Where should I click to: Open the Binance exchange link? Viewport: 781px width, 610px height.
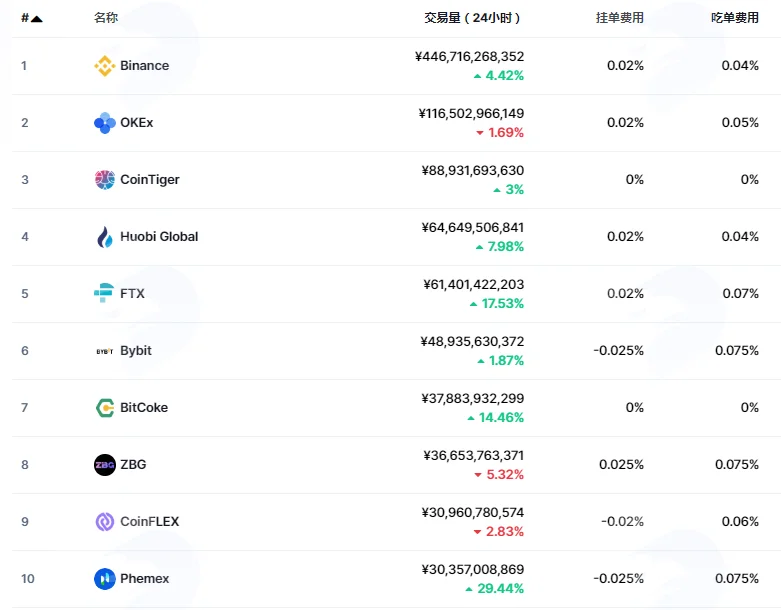click(x=144, y=66)
